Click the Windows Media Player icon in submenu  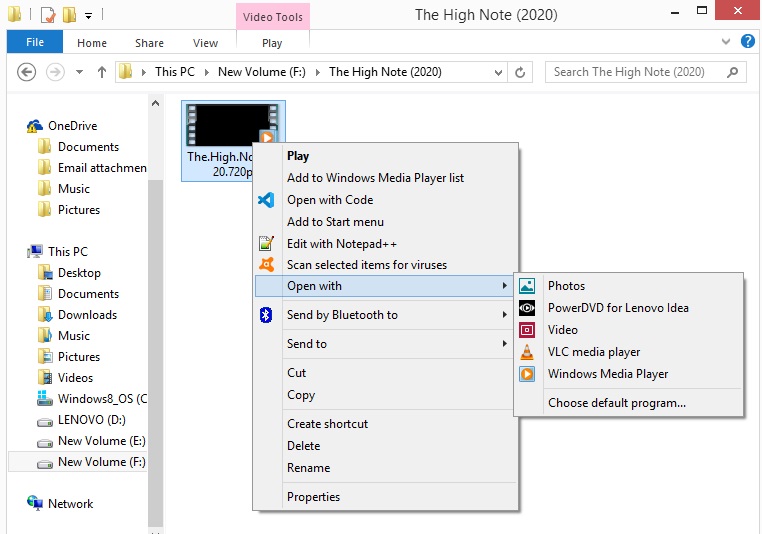[x=527, y=374]
